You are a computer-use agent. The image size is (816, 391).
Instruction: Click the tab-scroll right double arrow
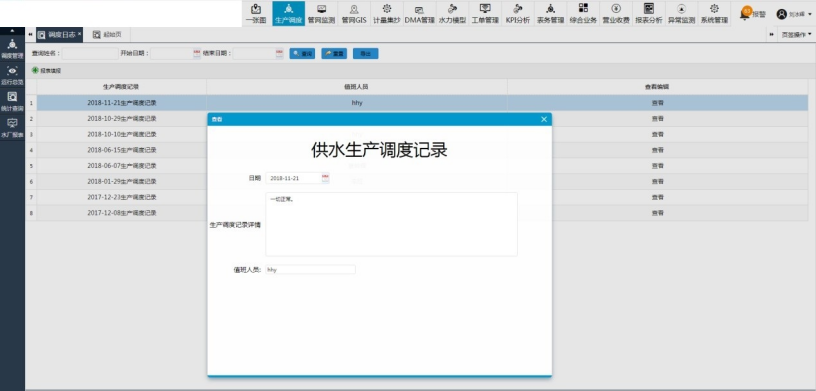click(x=771, y=34)
